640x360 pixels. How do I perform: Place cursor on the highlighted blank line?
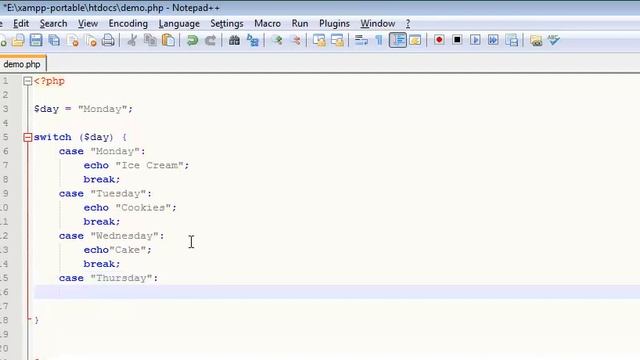(337, 292)
